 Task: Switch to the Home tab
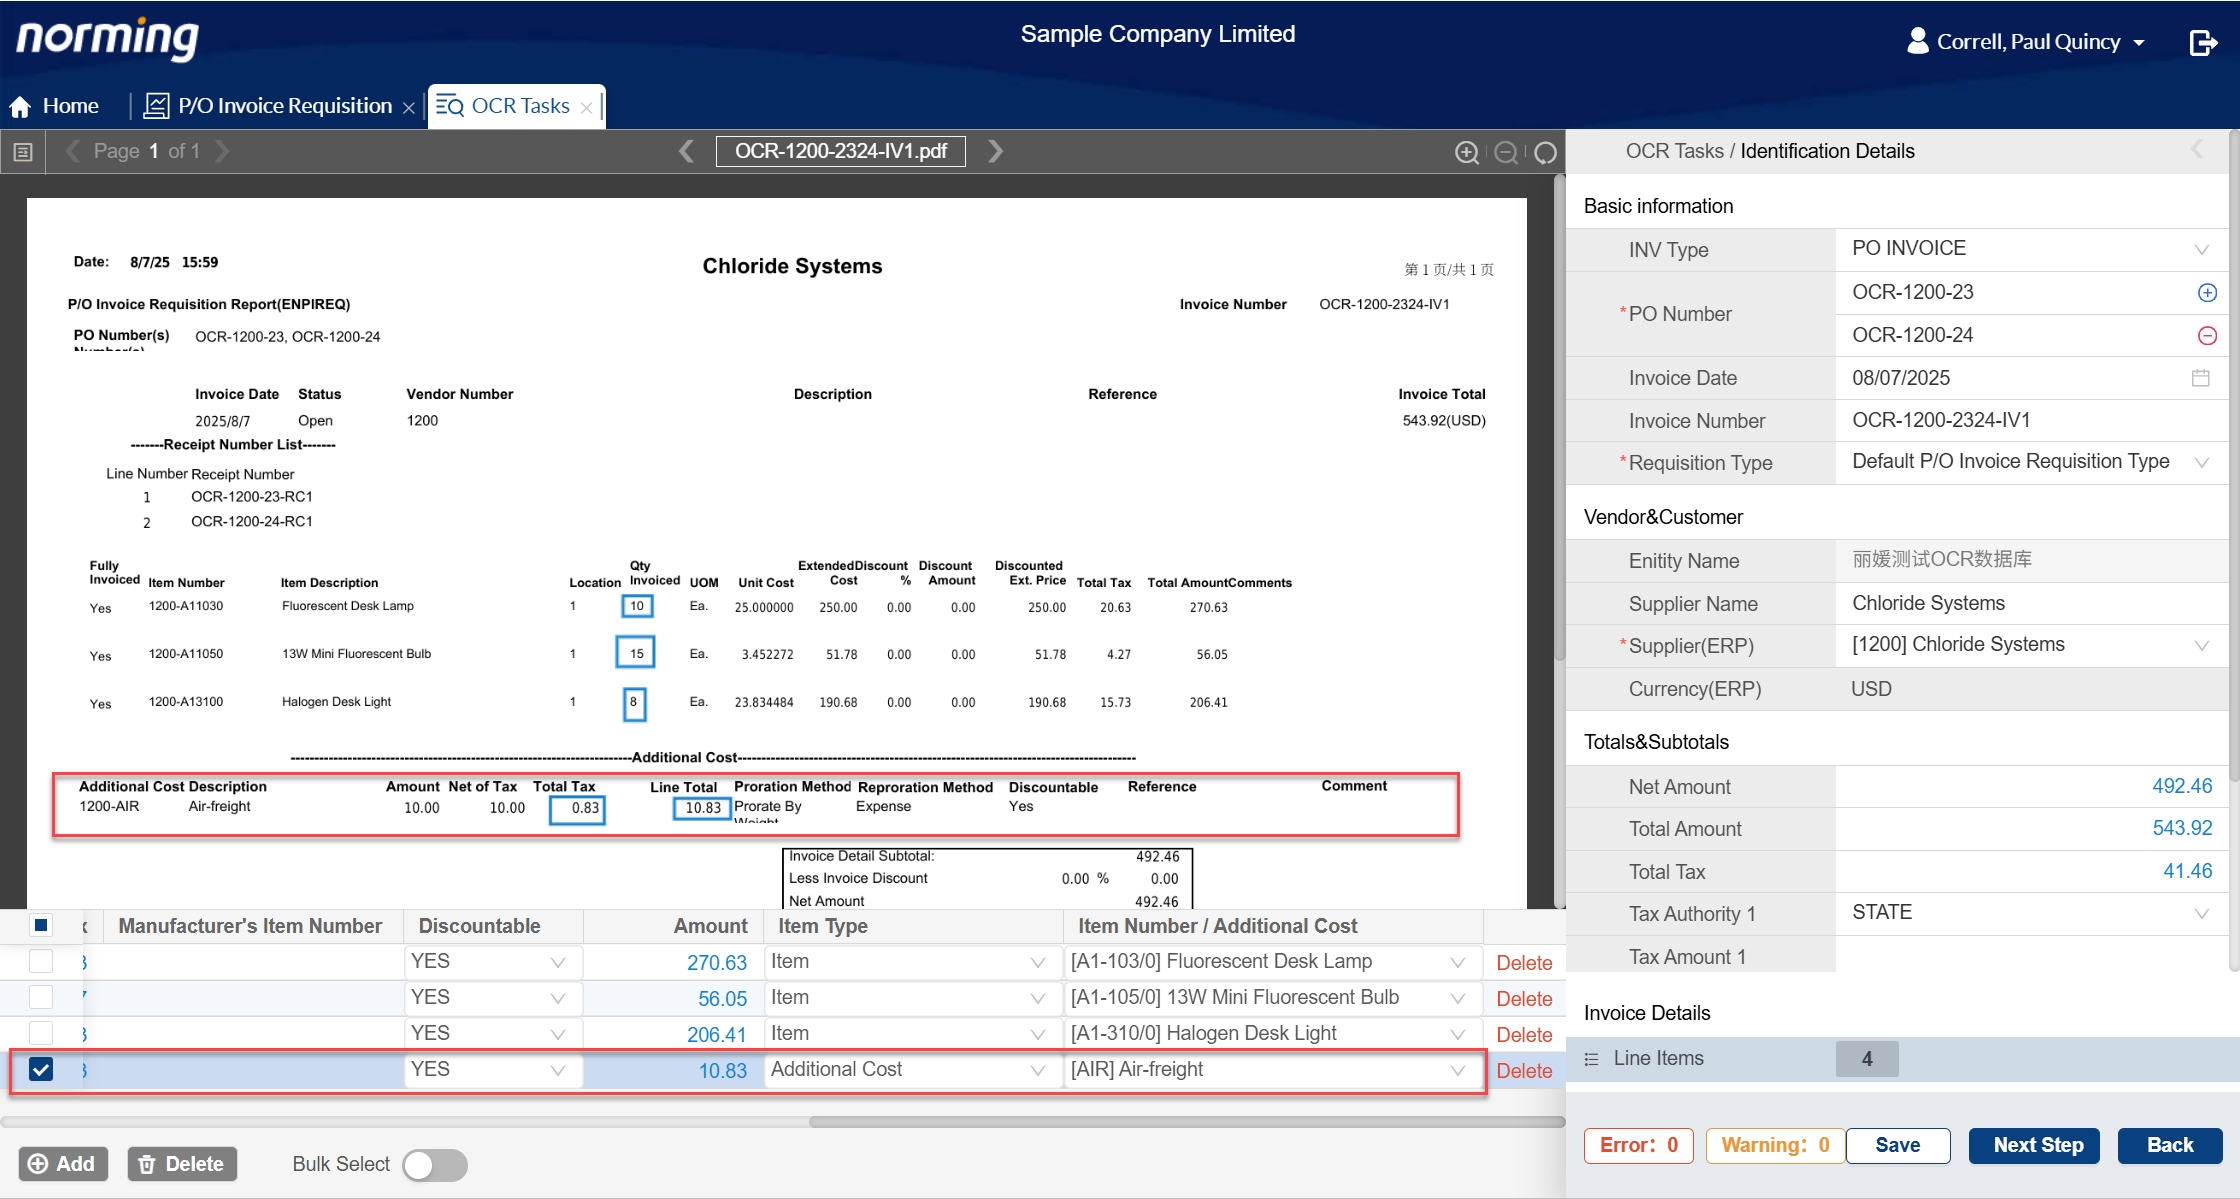pos(55,106)
